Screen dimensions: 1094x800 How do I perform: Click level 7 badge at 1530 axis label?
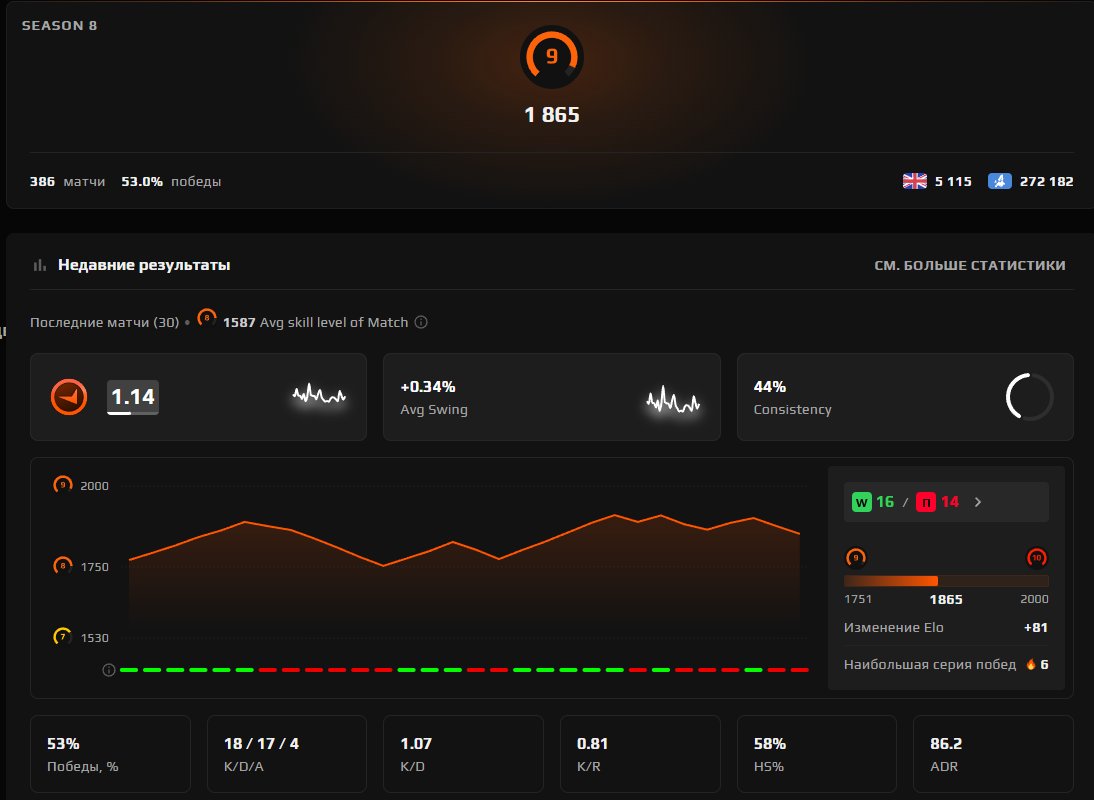click(x=63, y=637)
